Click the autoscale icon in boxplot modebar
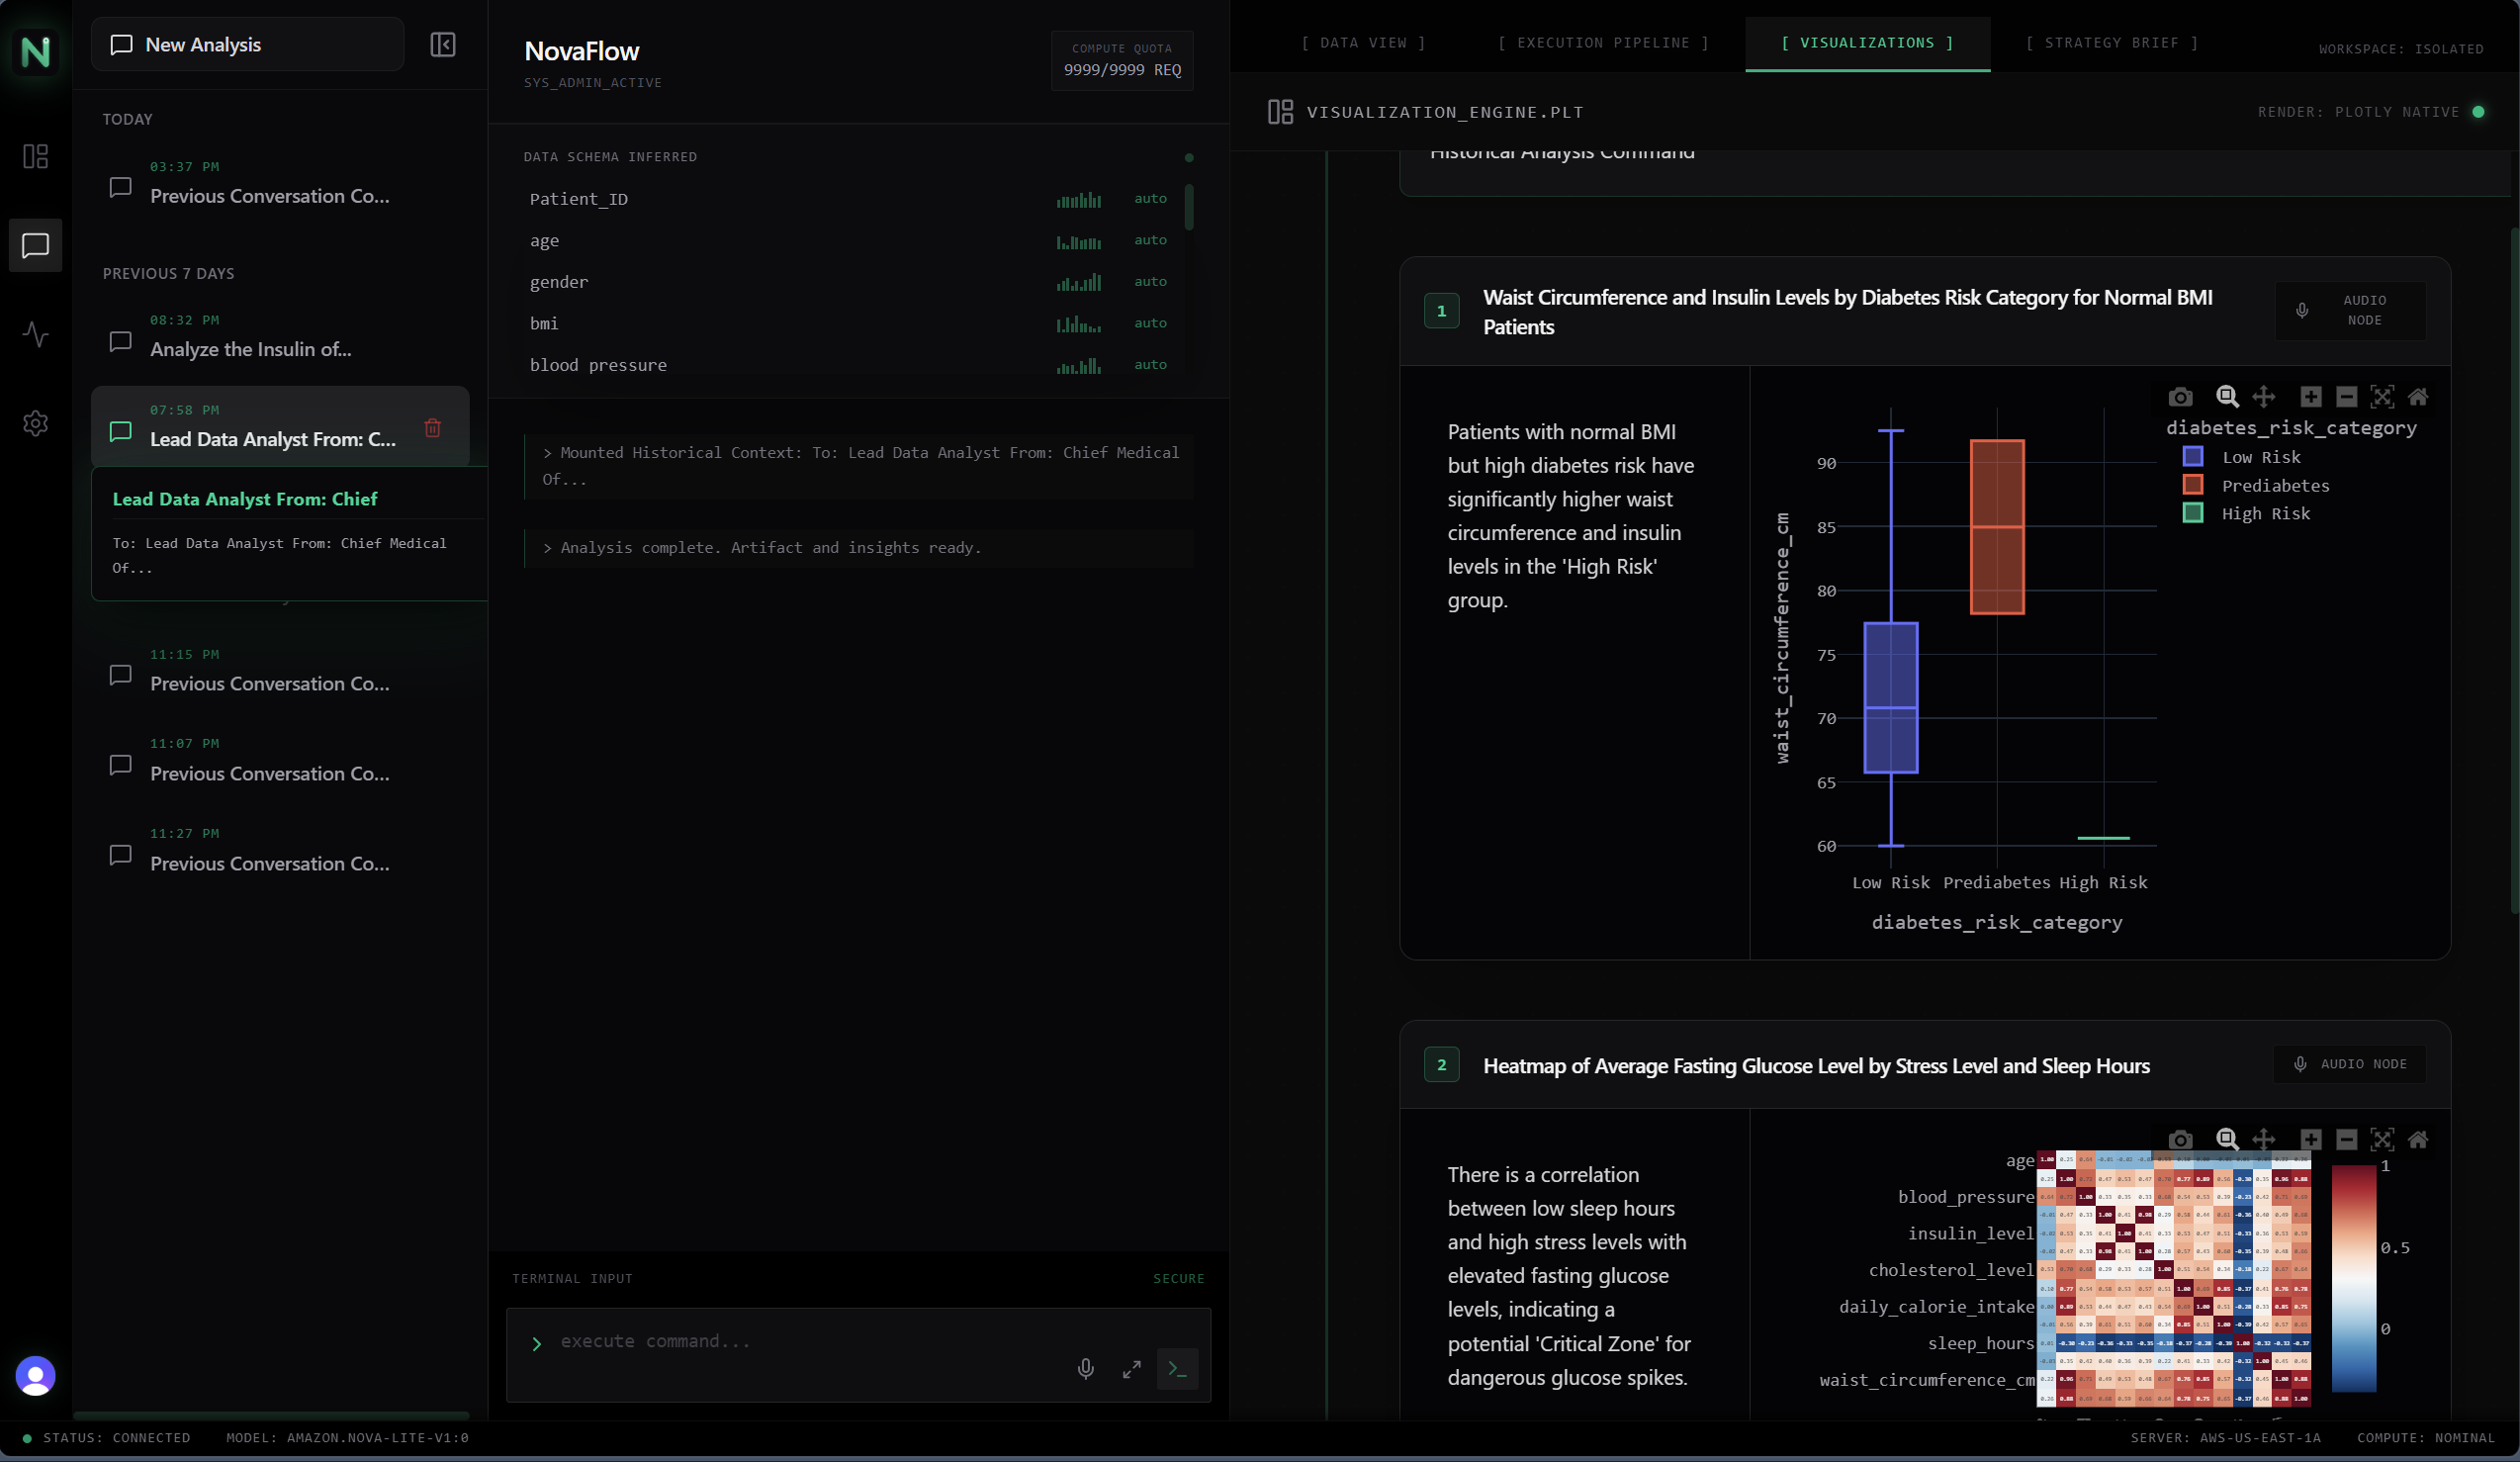This screenshot has width=2520, height=1462. pyautogui.click(x=2382, y=397)
